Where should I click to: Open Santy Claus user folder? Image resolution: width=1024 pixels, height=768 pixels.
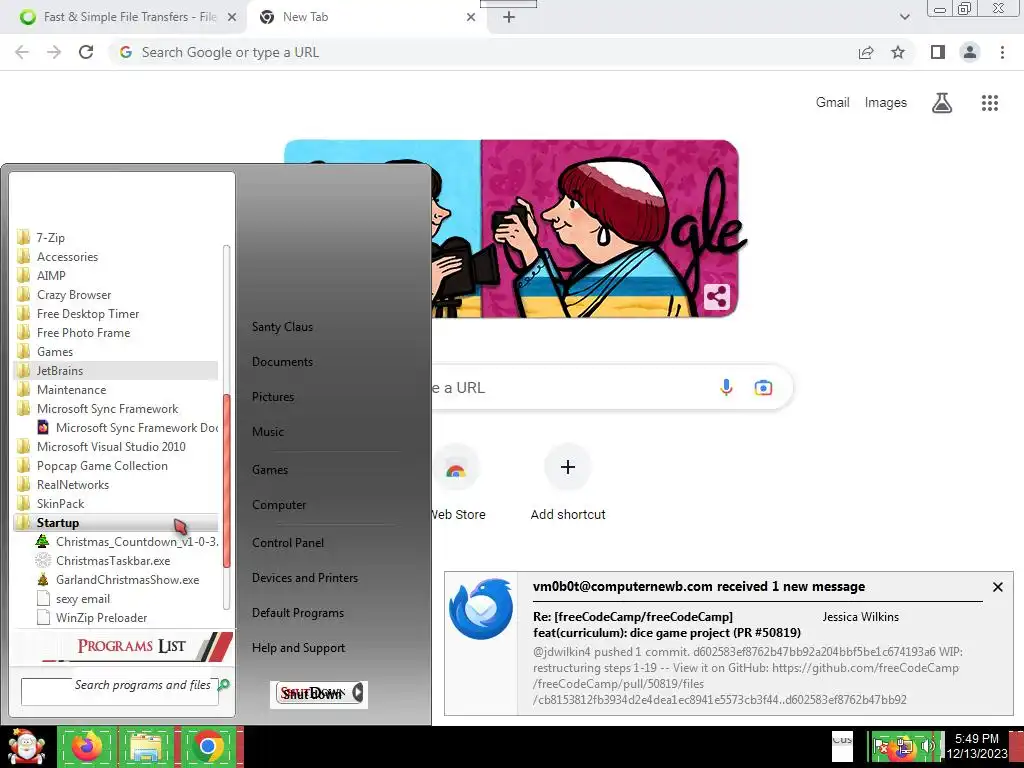(x=282, y=327)
